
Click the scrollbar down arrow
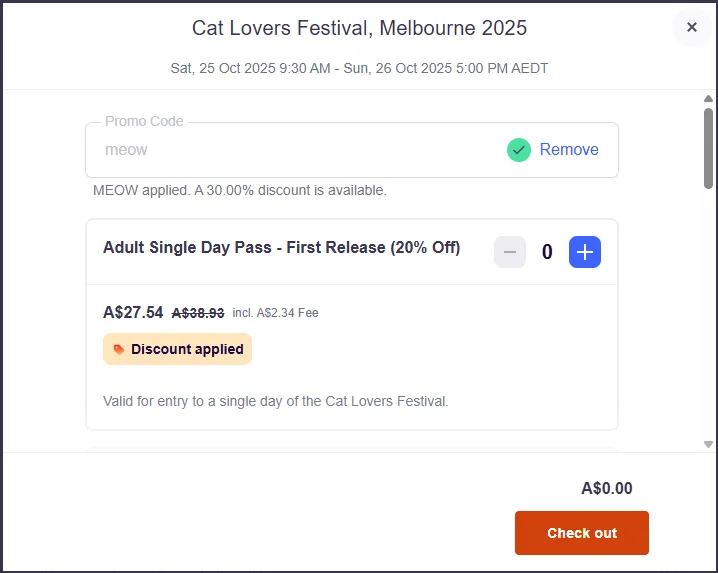pos(708,444)
